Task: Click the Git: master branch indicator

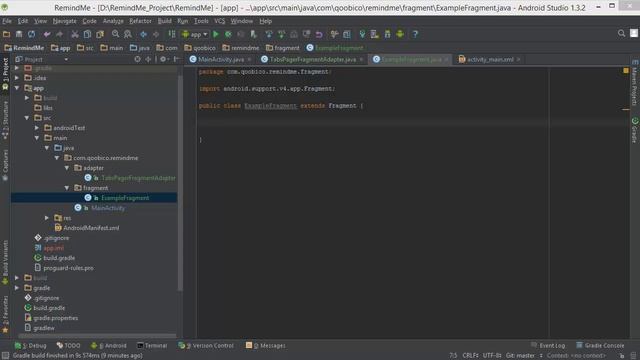Action: pyautogui.click(x=520, y=356)
